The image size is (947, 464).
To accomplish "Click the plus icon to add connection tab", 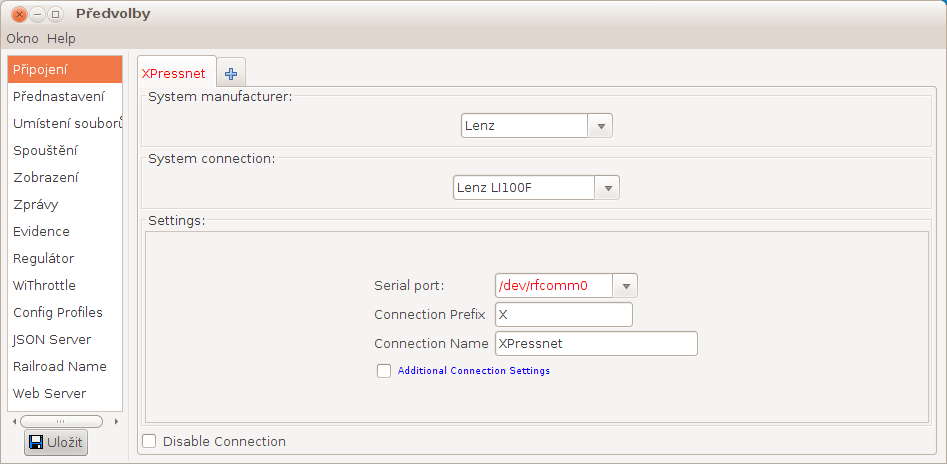I will (231, 73).
